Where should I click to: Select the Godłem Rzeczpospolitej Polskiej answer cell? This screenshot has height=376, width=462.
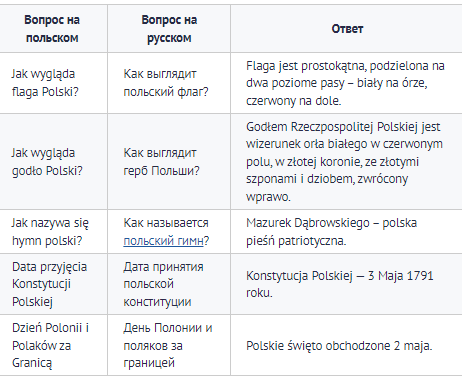click(347, 162)
